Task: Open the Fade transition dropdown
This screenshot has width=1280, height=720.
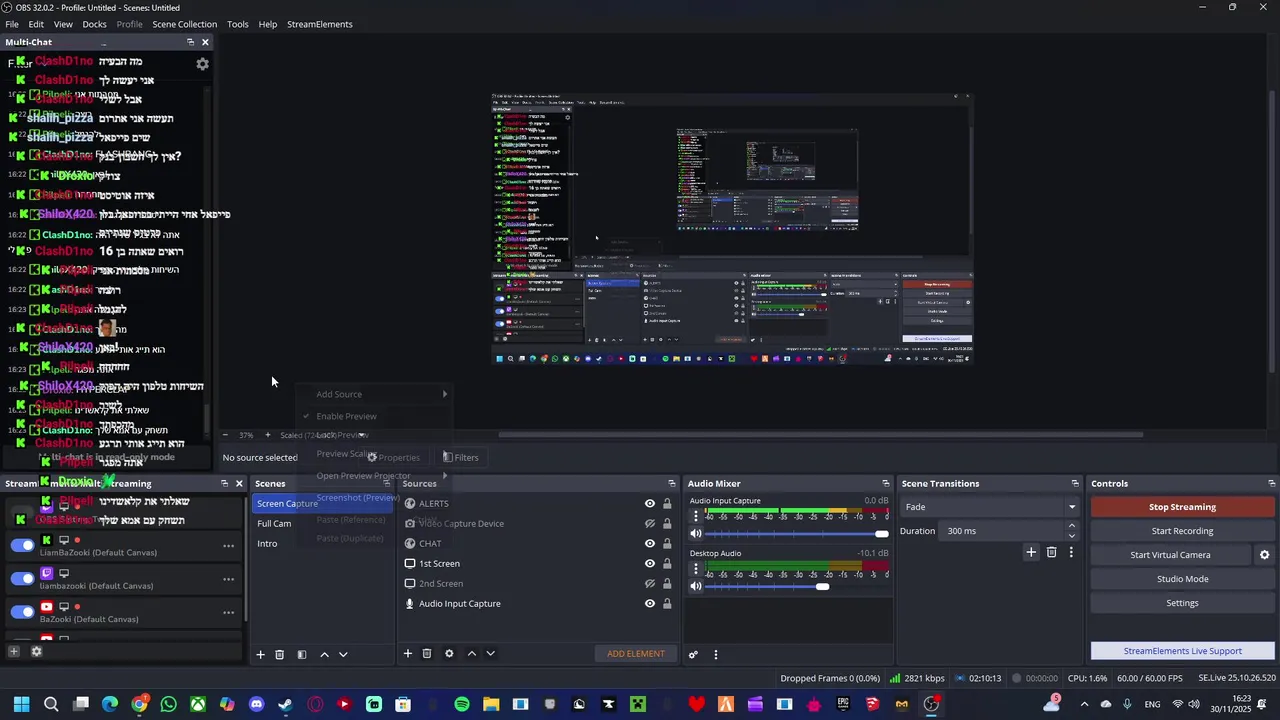Action: coord(989,507)
